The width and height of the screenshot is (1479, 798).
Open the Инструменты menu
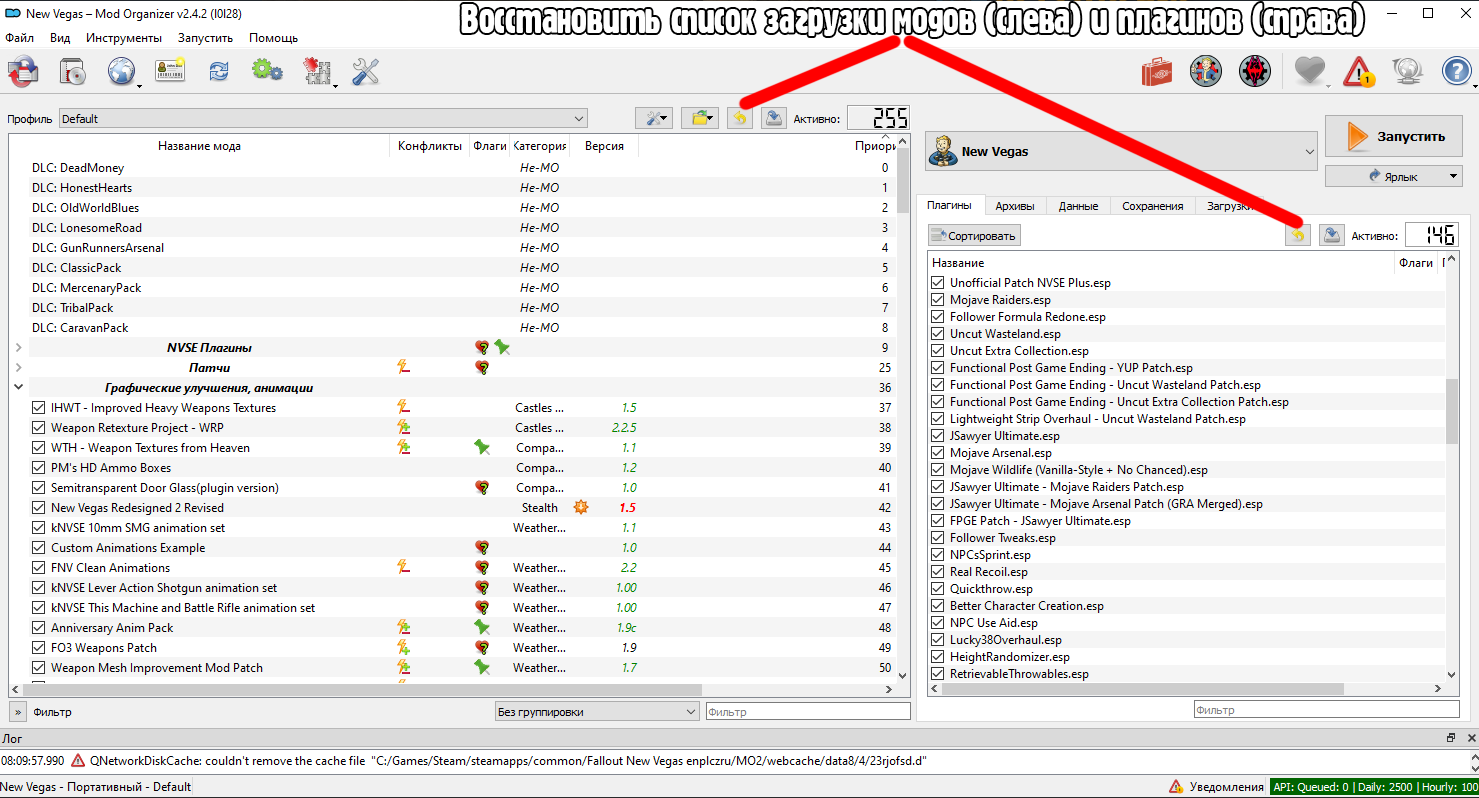(124, 38)
